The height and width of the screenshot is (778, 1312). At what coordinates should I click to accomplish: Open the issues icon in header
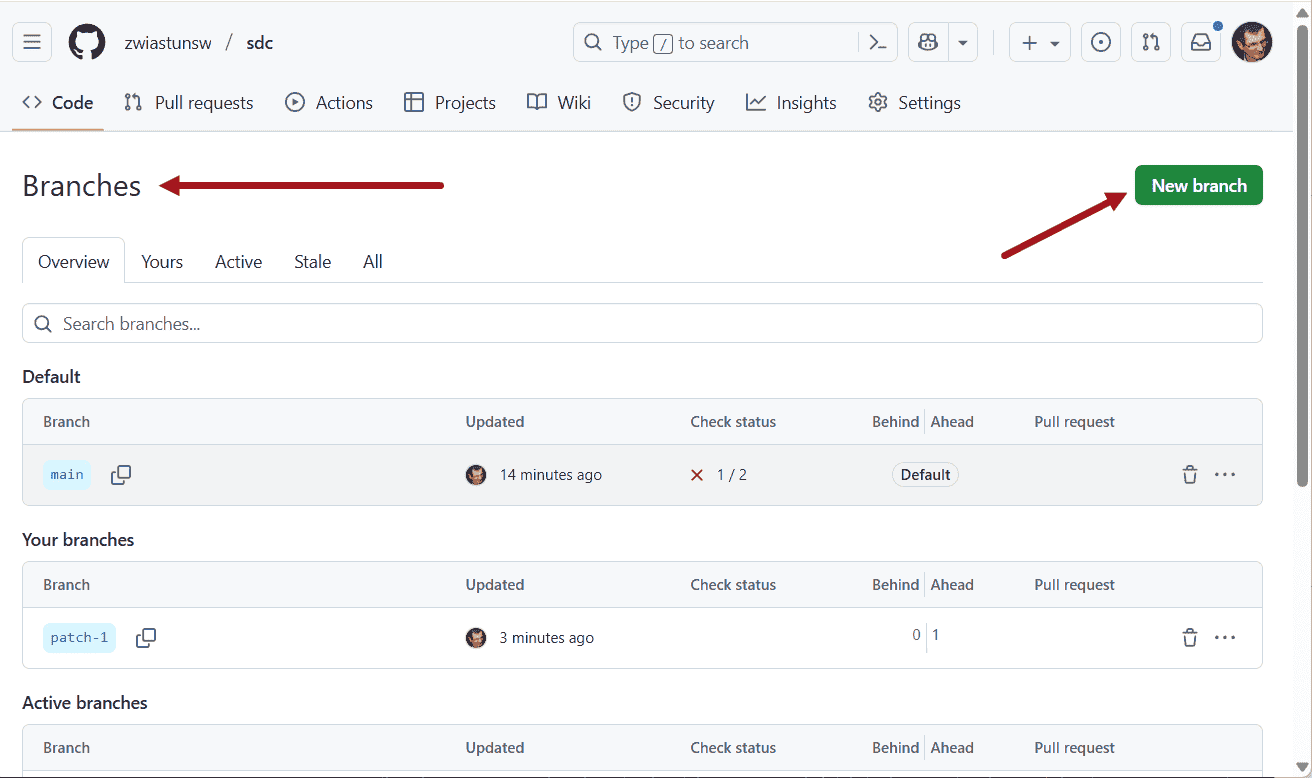[1101, 43]
